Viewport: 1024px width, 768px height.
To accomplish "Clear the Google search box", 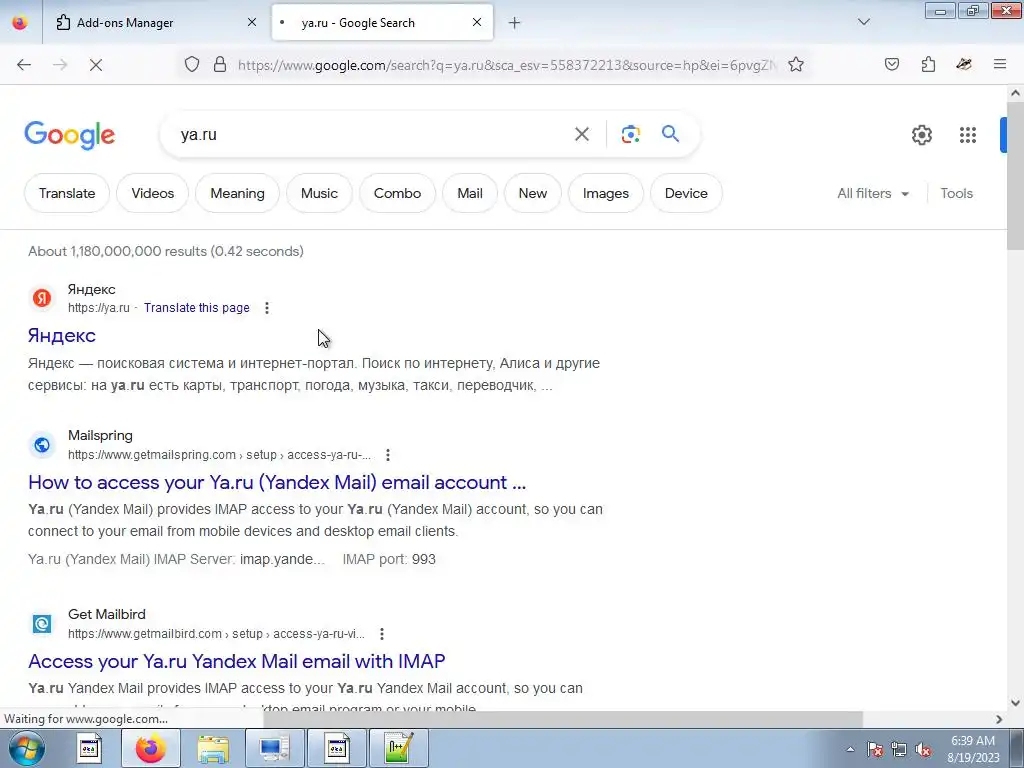I will point(581,134).
